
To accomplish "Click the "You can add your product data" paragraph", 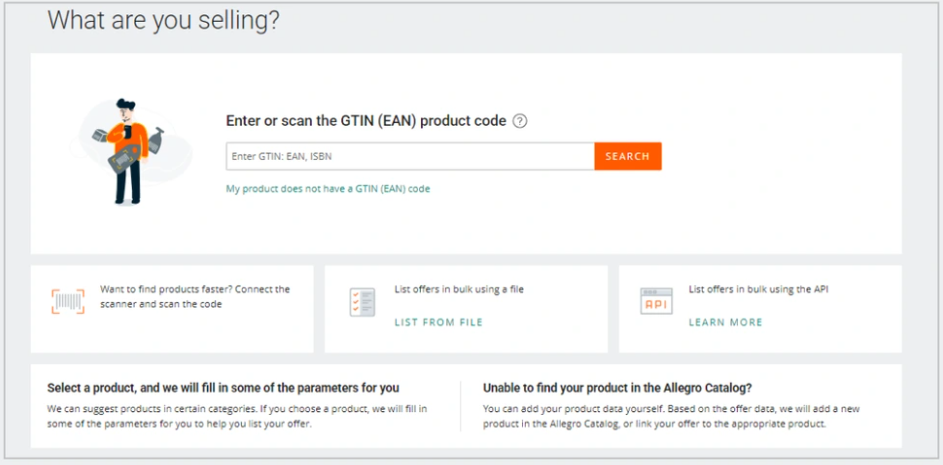I will tap(671, 416).
